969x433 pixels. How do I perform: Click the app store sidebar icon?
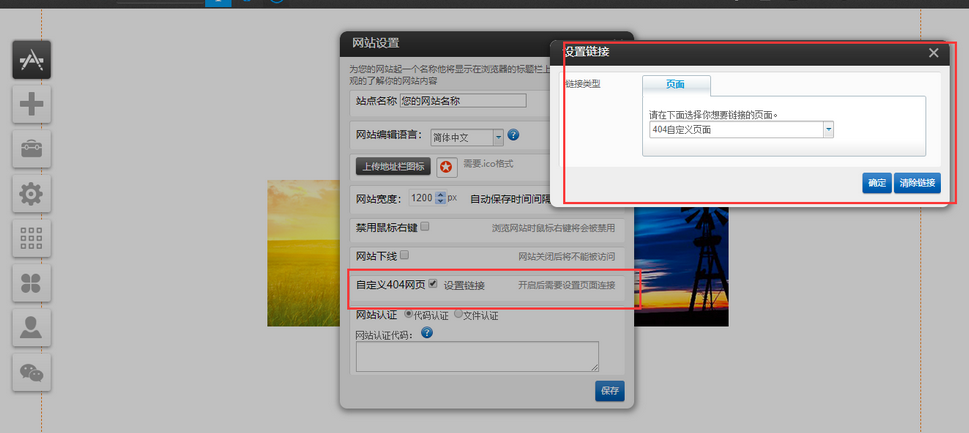pos(31,61)
